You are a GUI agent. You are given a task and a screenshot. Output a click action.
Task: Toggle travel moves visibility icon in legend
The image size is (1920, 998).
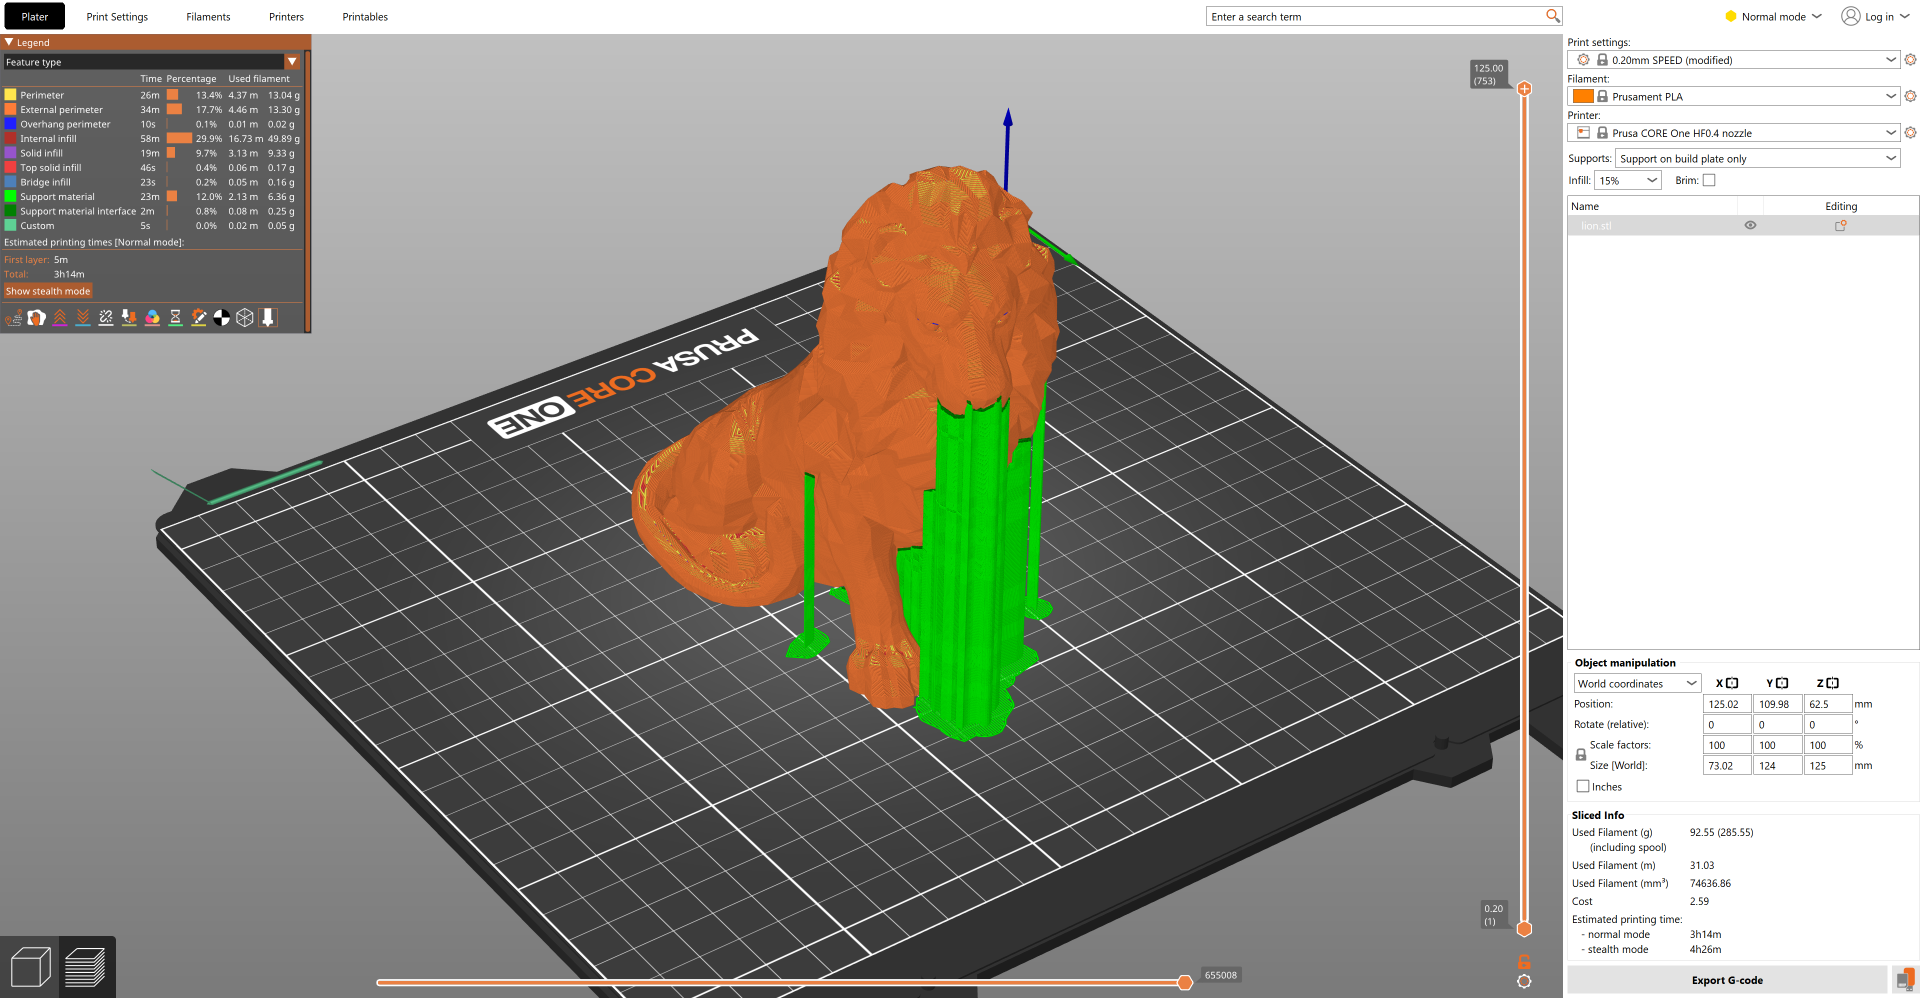tap(14, 318)
